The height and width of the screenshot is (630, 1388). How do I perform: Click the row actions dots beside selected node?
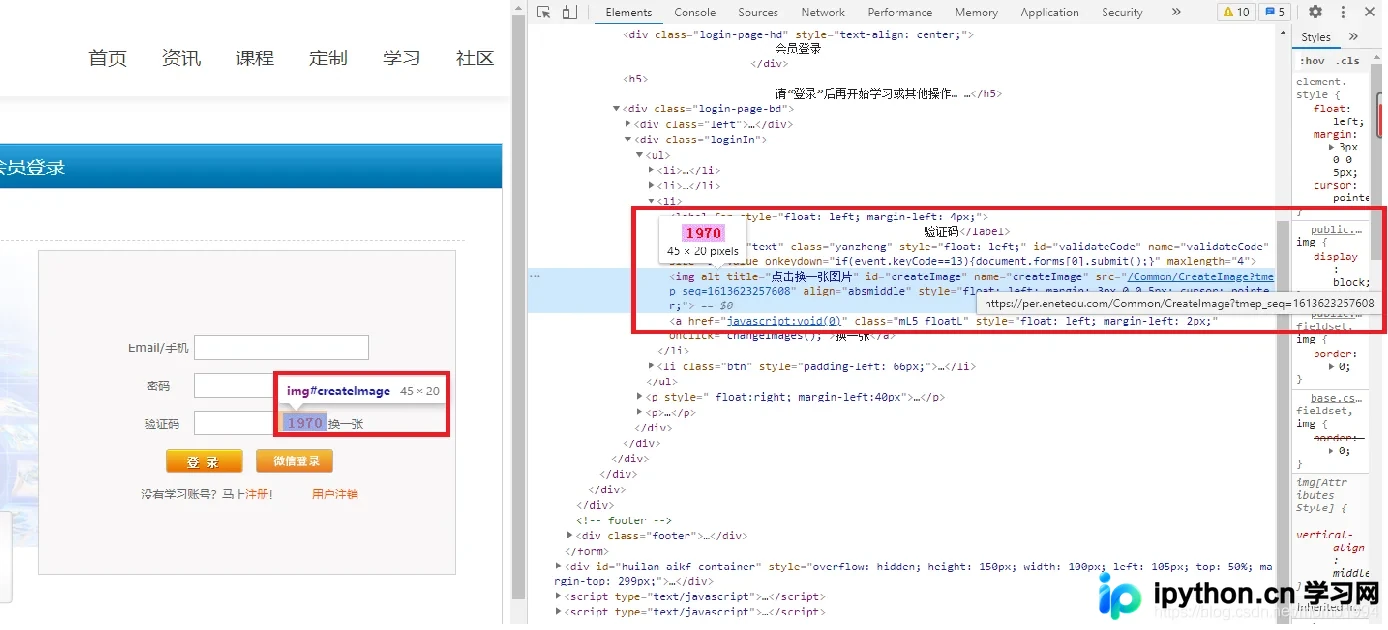pyautogui.click(x=534, y=275)
